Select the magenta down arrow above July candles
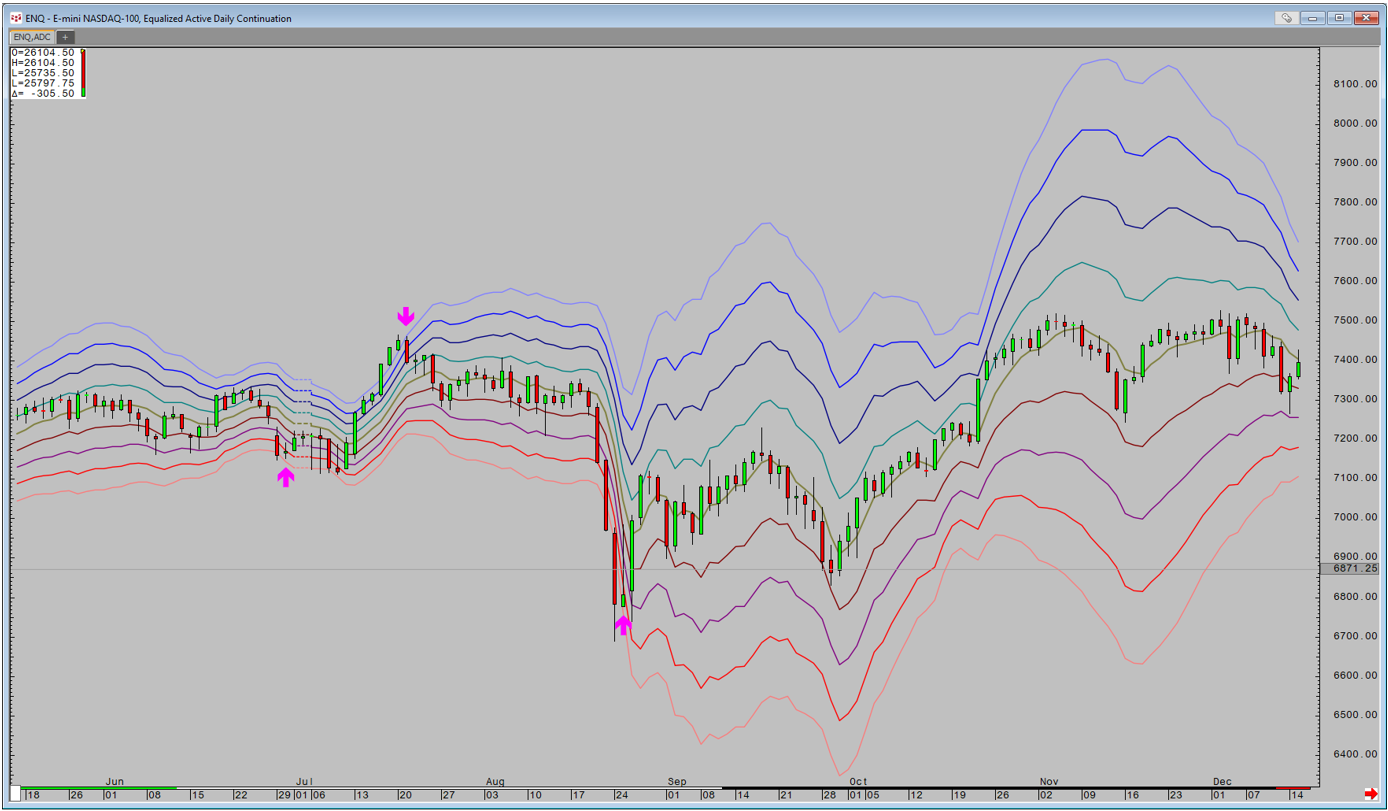 (405, 317)
